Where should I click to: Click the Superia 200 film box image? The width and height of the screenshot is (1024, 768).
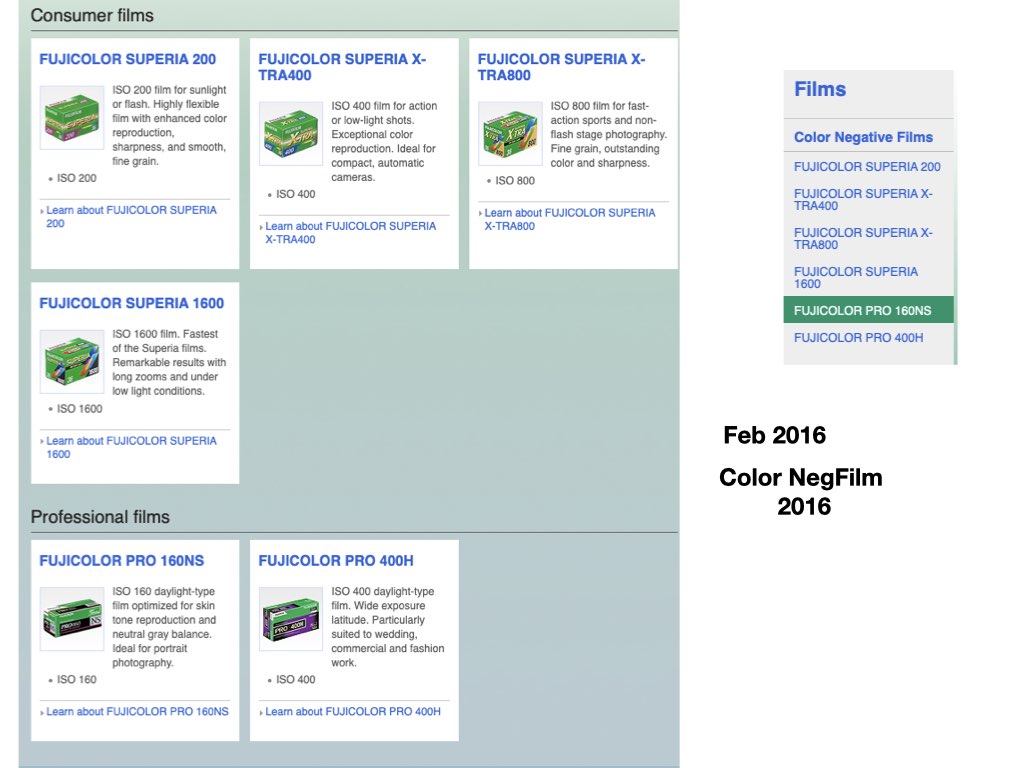(x=72, y=118)
